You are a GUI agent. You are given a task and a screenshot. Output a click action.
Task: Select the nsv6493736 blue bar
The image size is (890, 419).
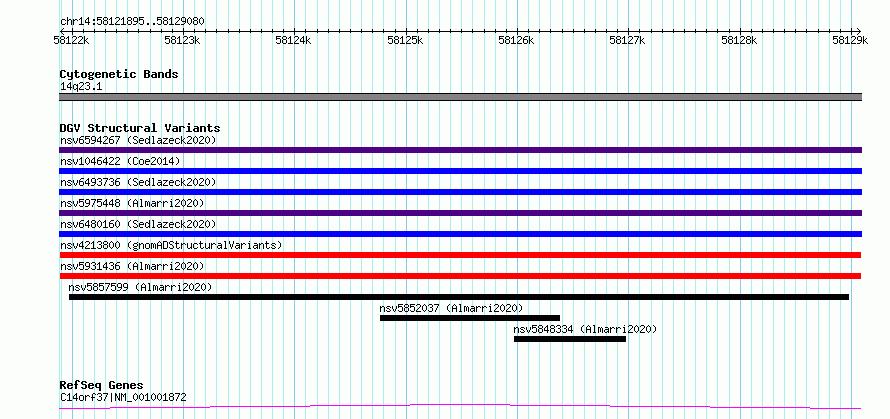460,192
